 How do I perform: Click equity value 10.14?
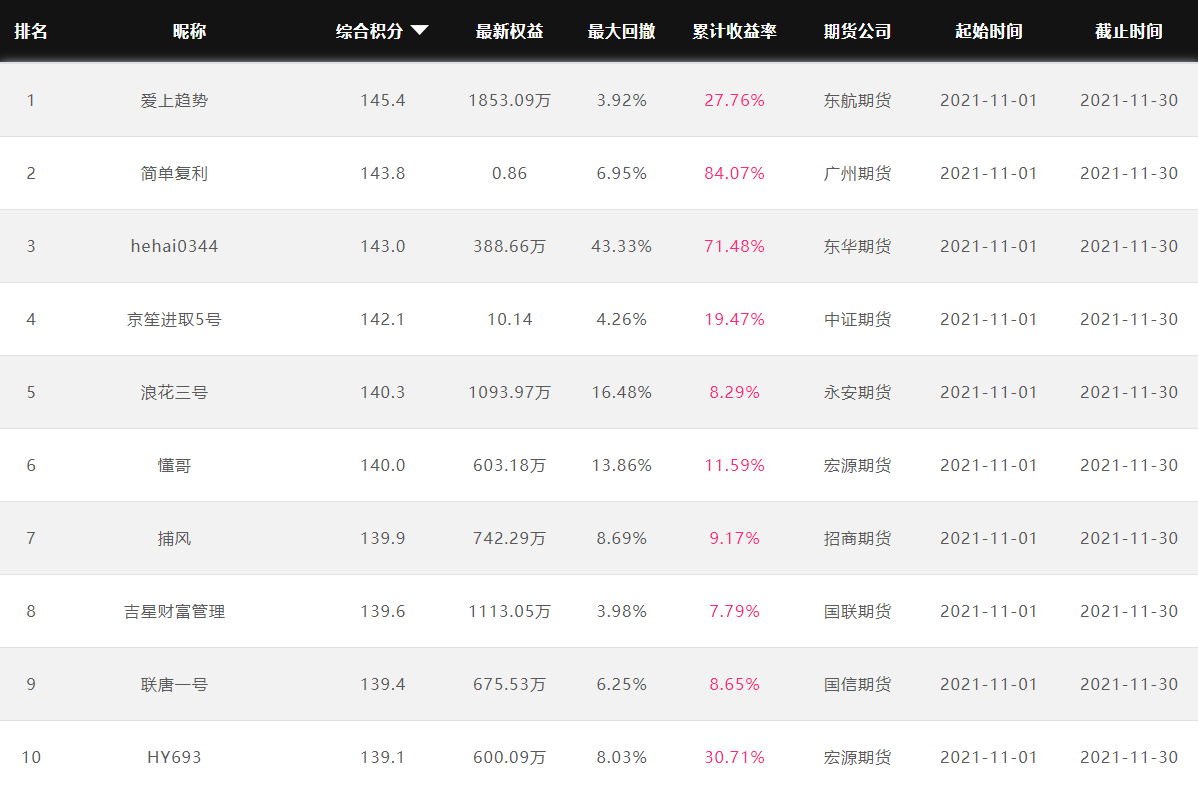click(x=510, y=319)
